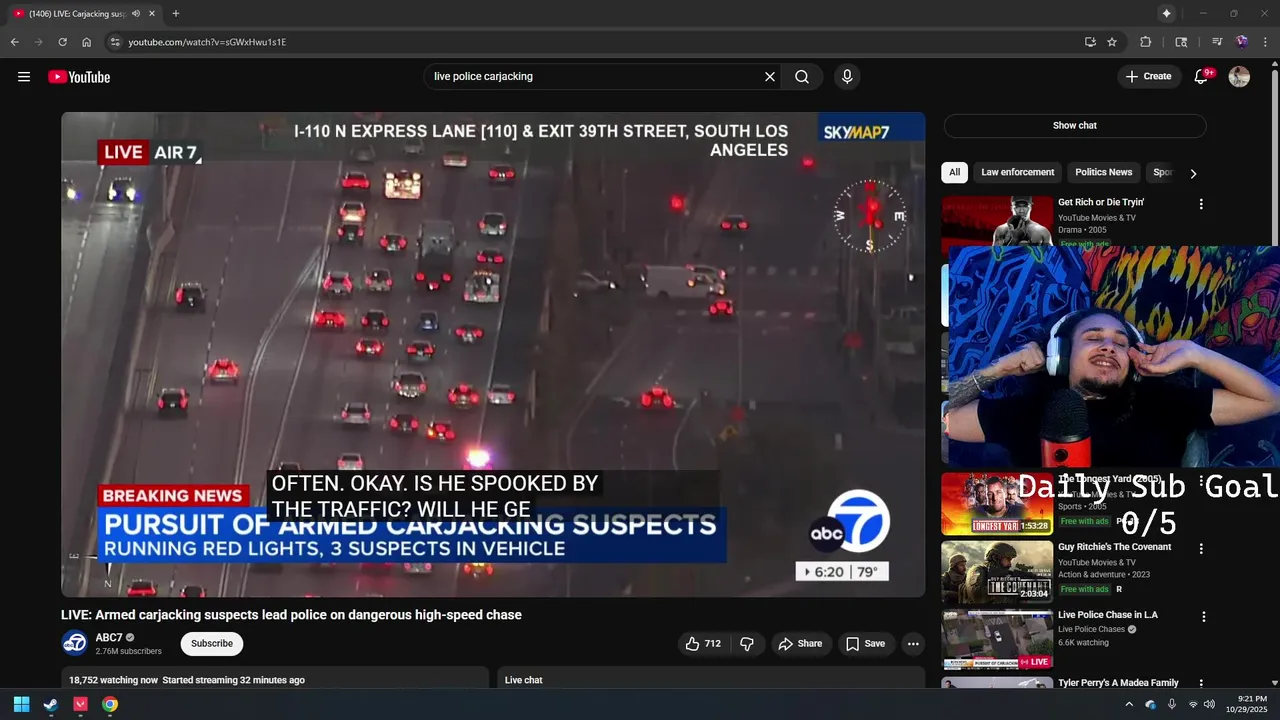
Task: Open the ABC7 channel name link
Action: (x=109, y=638)
